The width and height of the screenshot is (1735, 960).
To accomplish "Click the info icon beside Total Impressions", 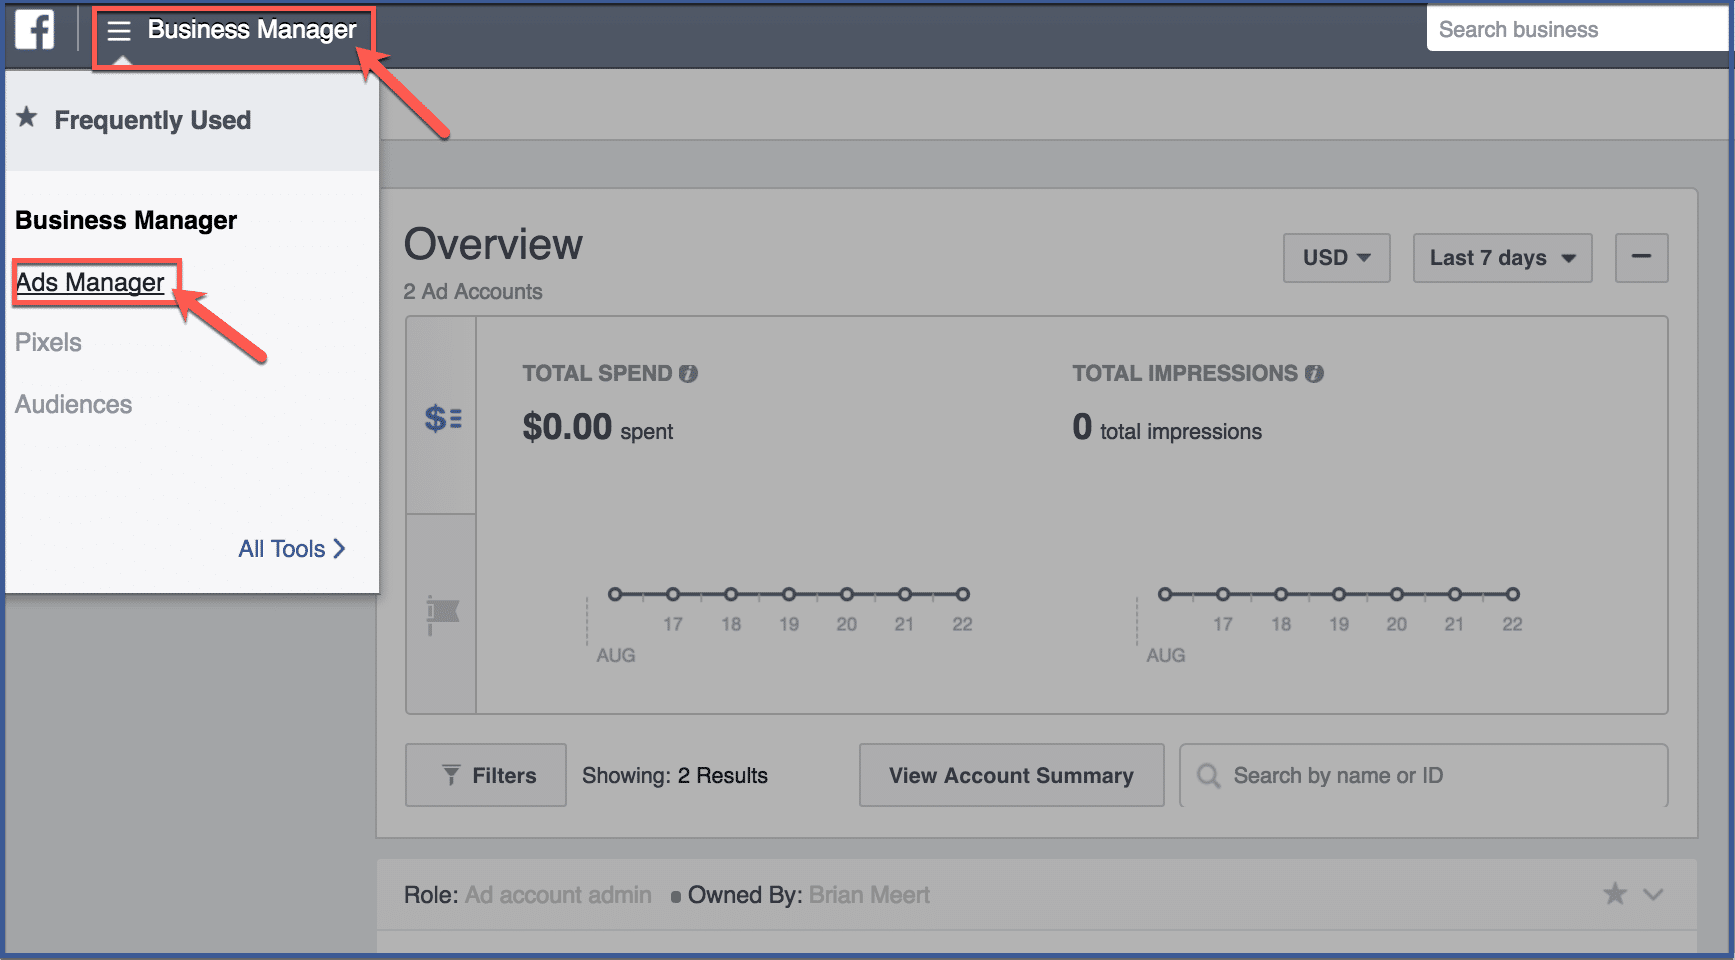I will 1314,373.
